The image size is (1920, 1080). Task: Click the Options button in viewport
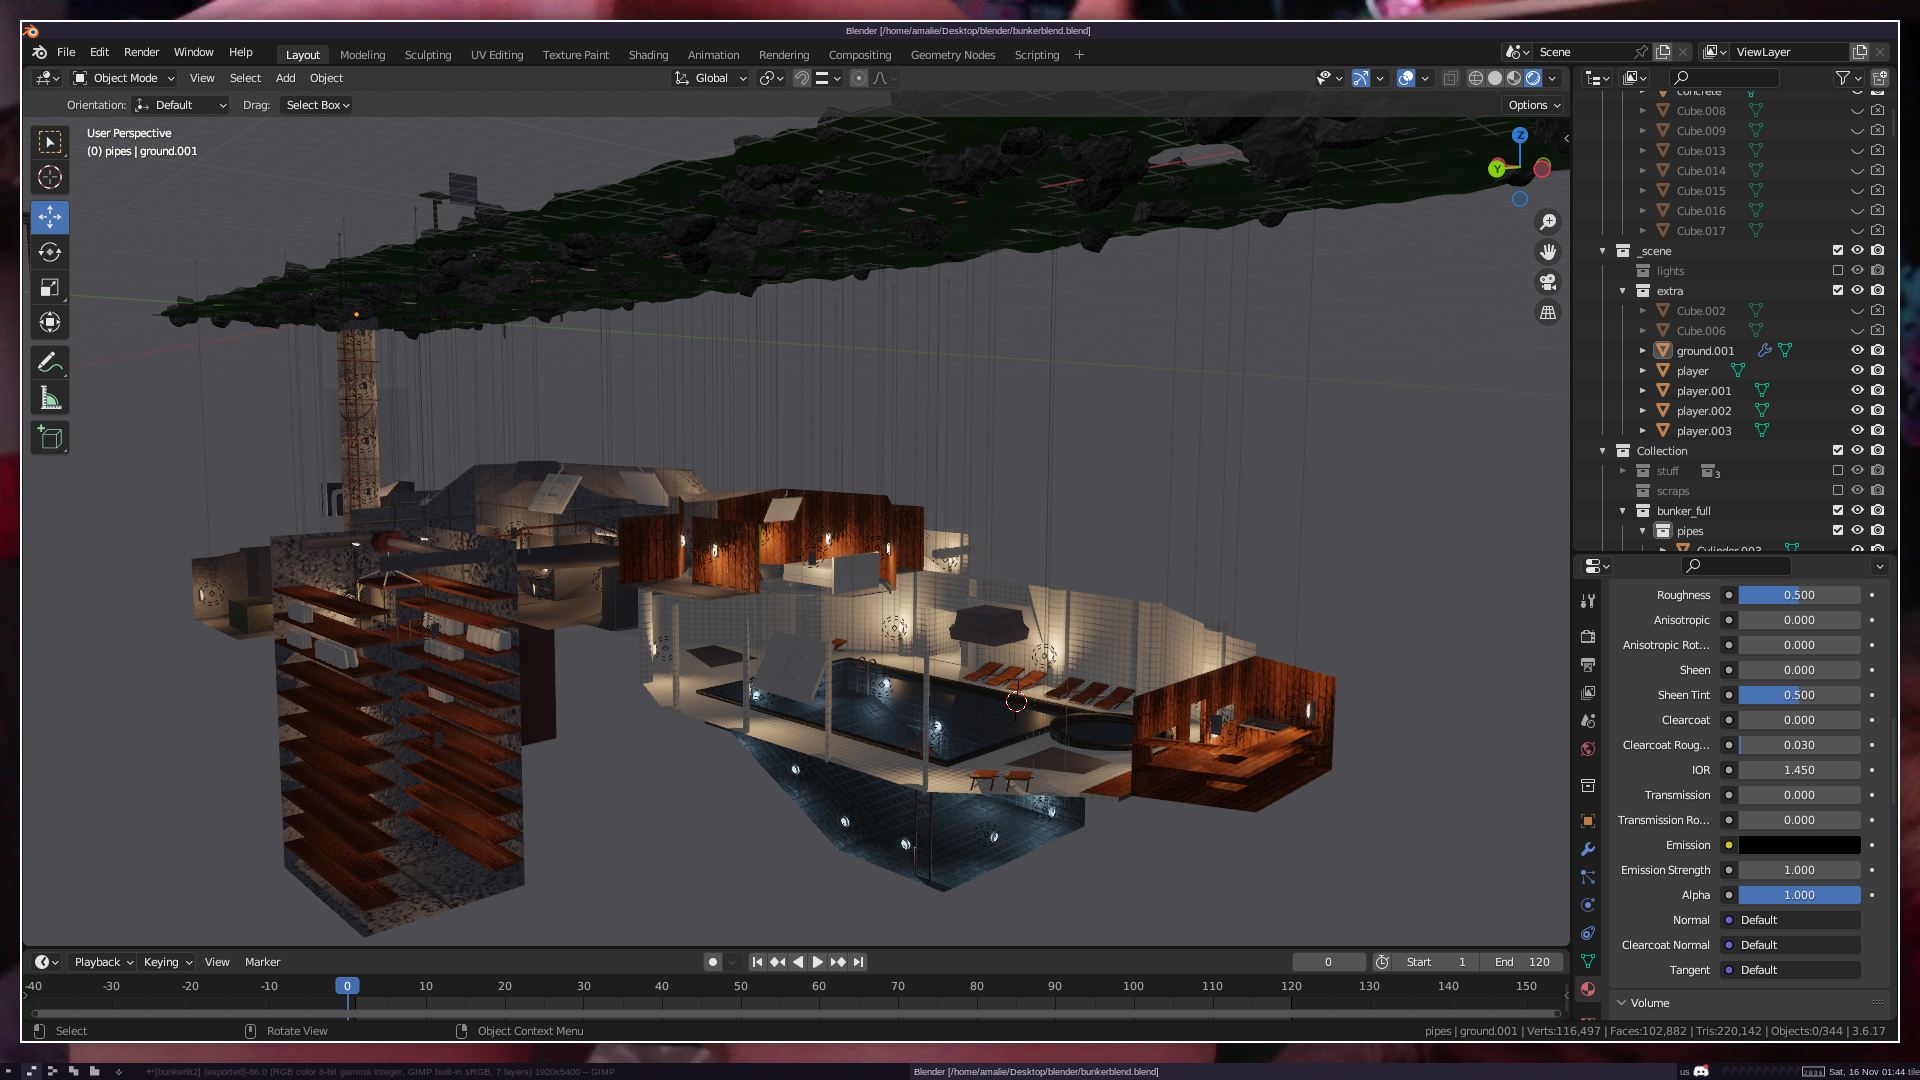pyautogui.click(x=1534, y=105)
